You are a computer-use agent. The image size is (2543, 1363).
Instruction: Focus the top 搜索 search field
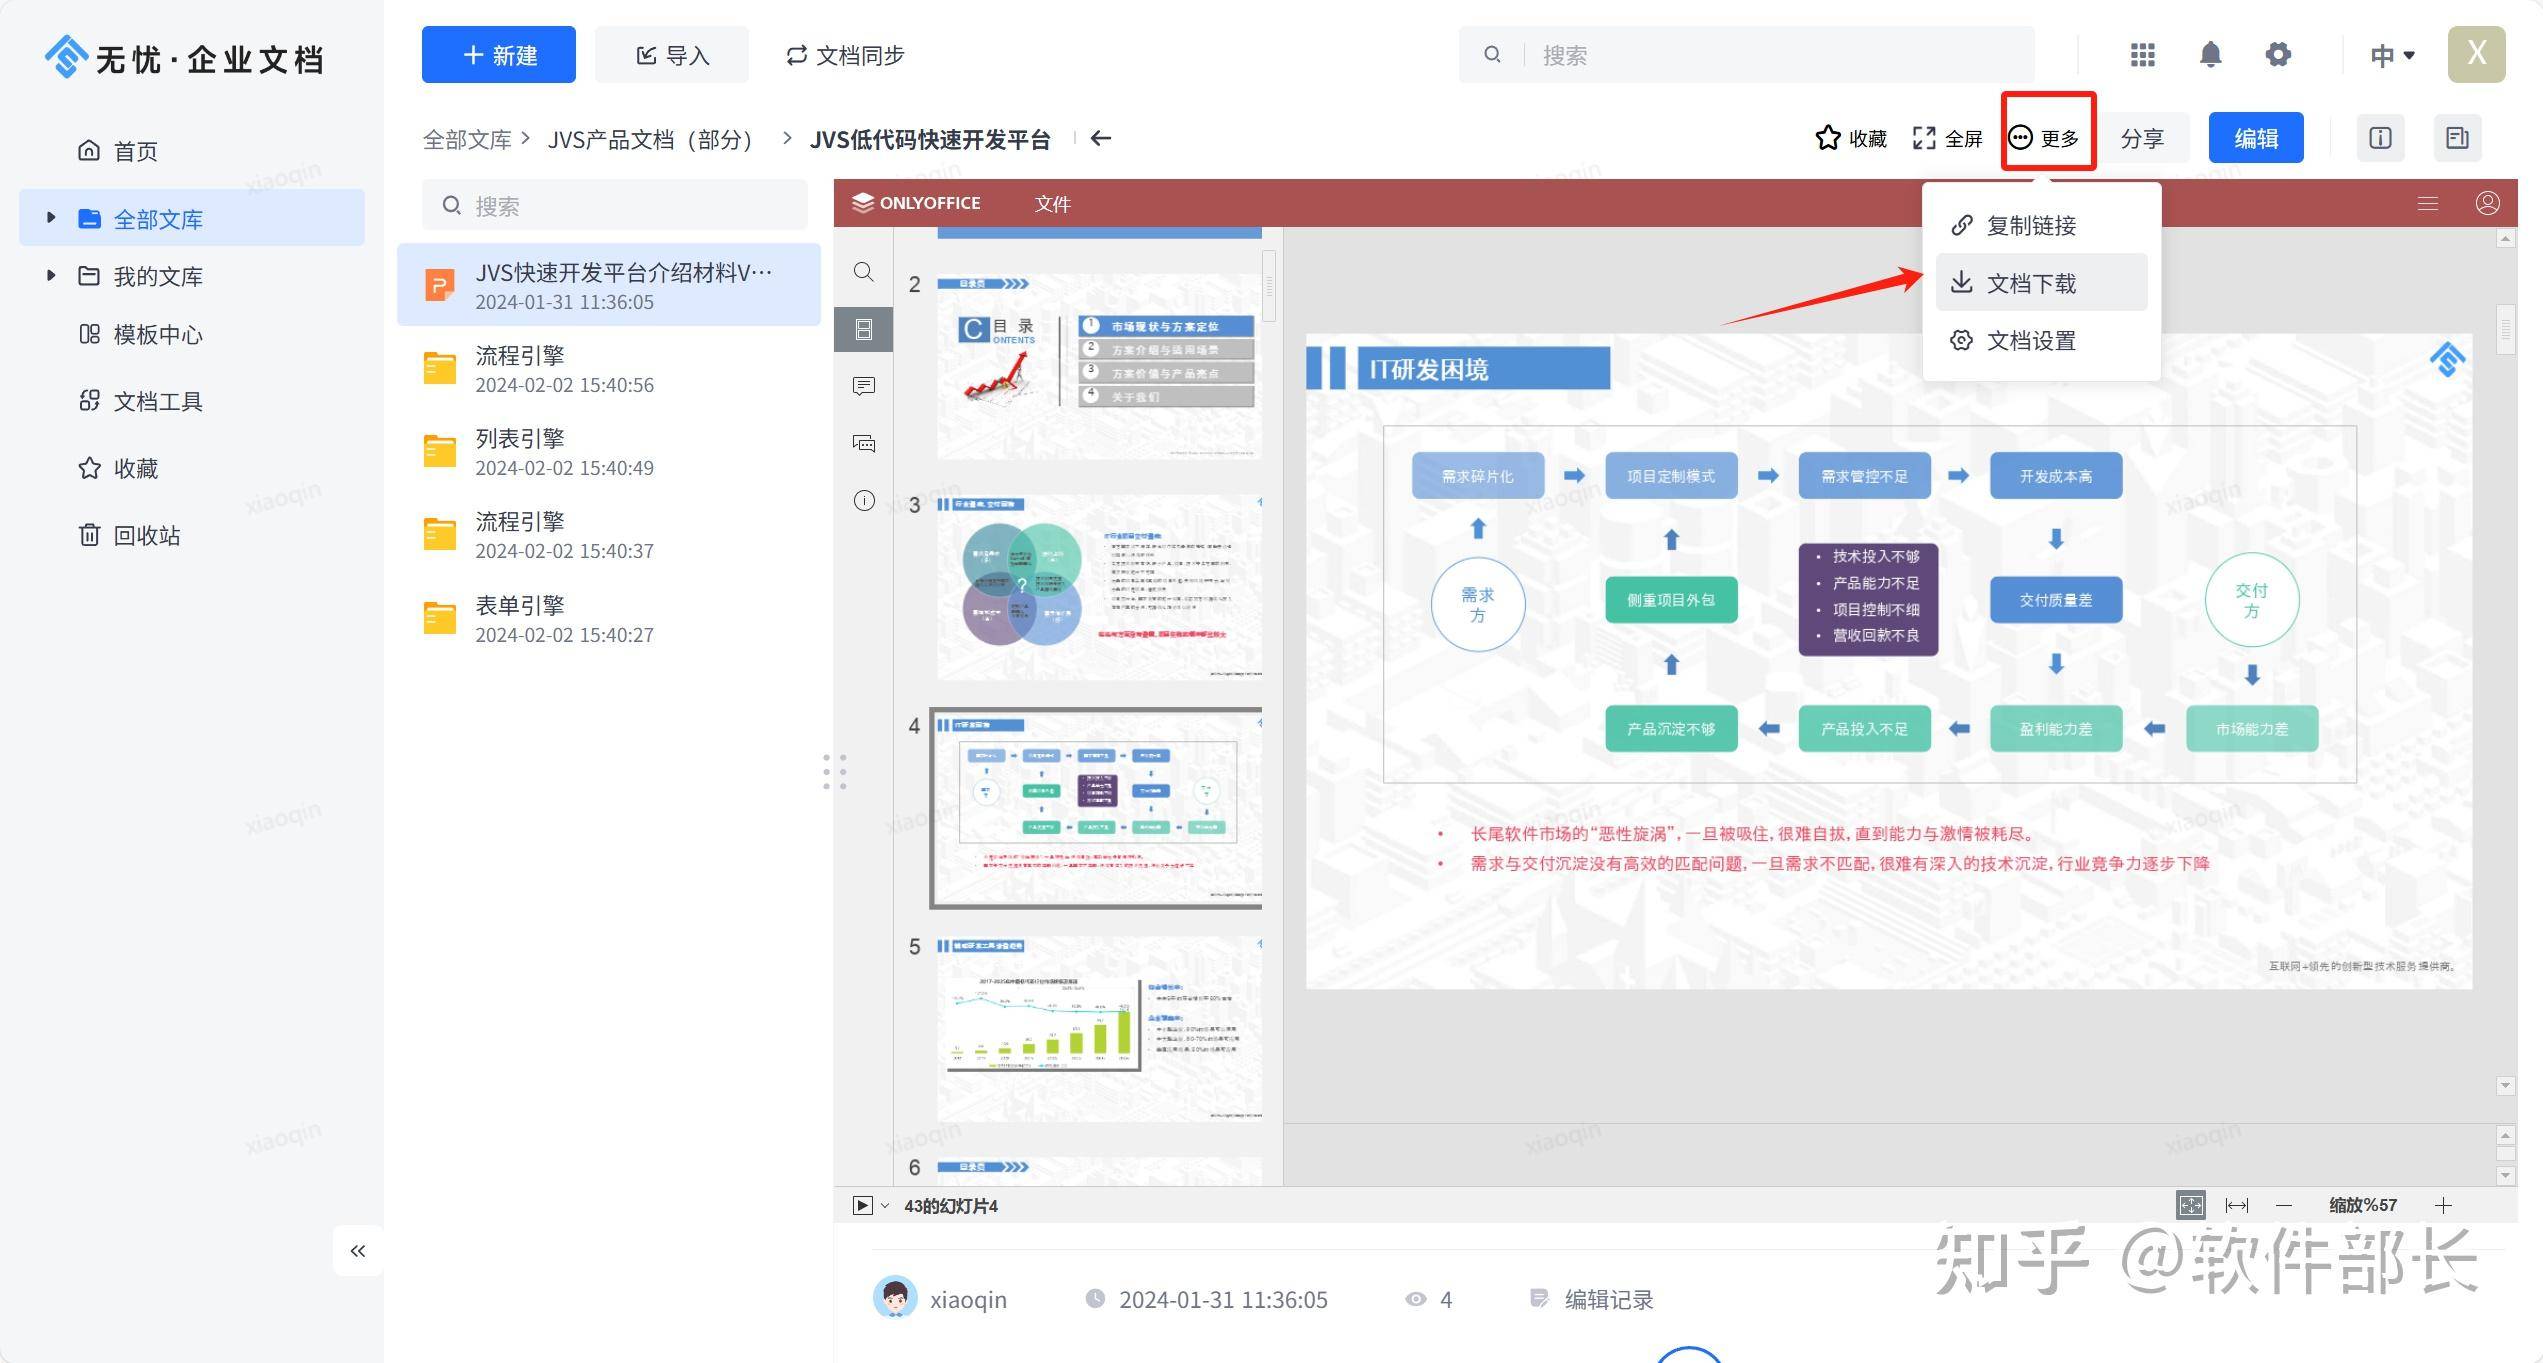coord(1746,55)
